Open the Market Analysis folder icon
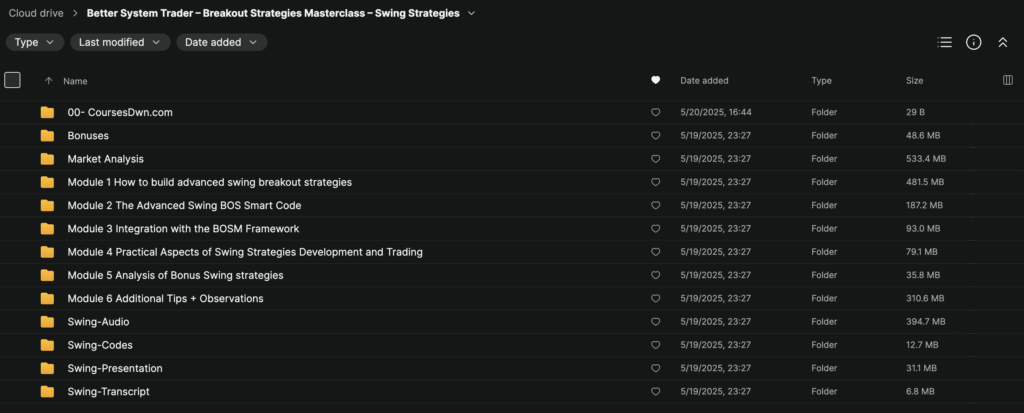The image size is (1024, 413). tap(47, 159)
